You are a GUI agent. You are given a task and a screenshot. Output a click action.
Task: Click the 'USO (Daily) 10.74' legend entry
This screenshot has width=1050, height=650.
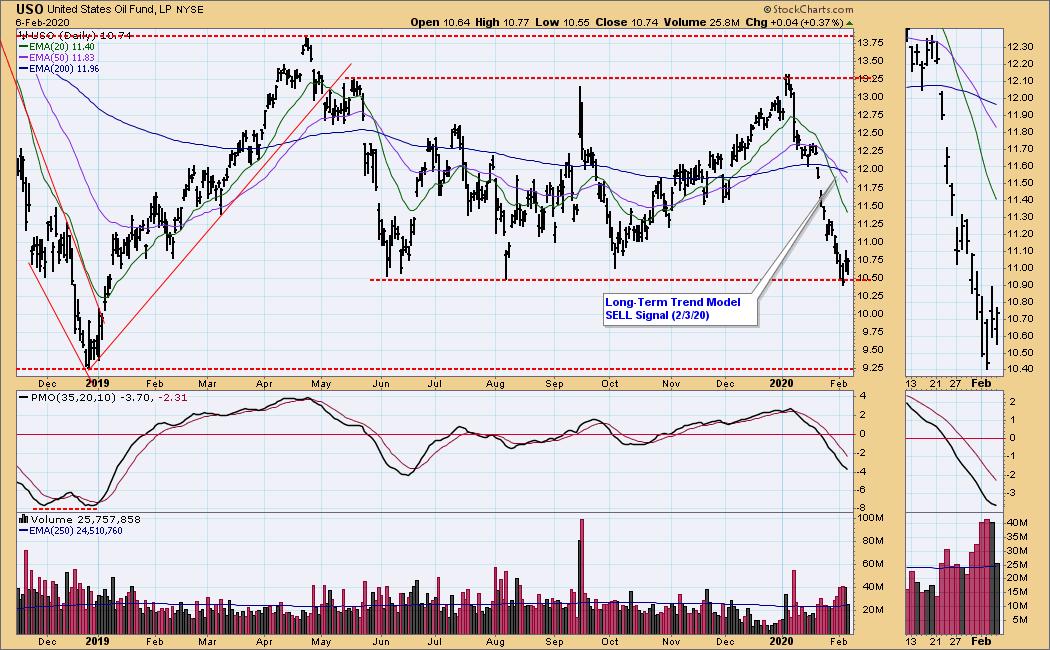click(76, 35)
